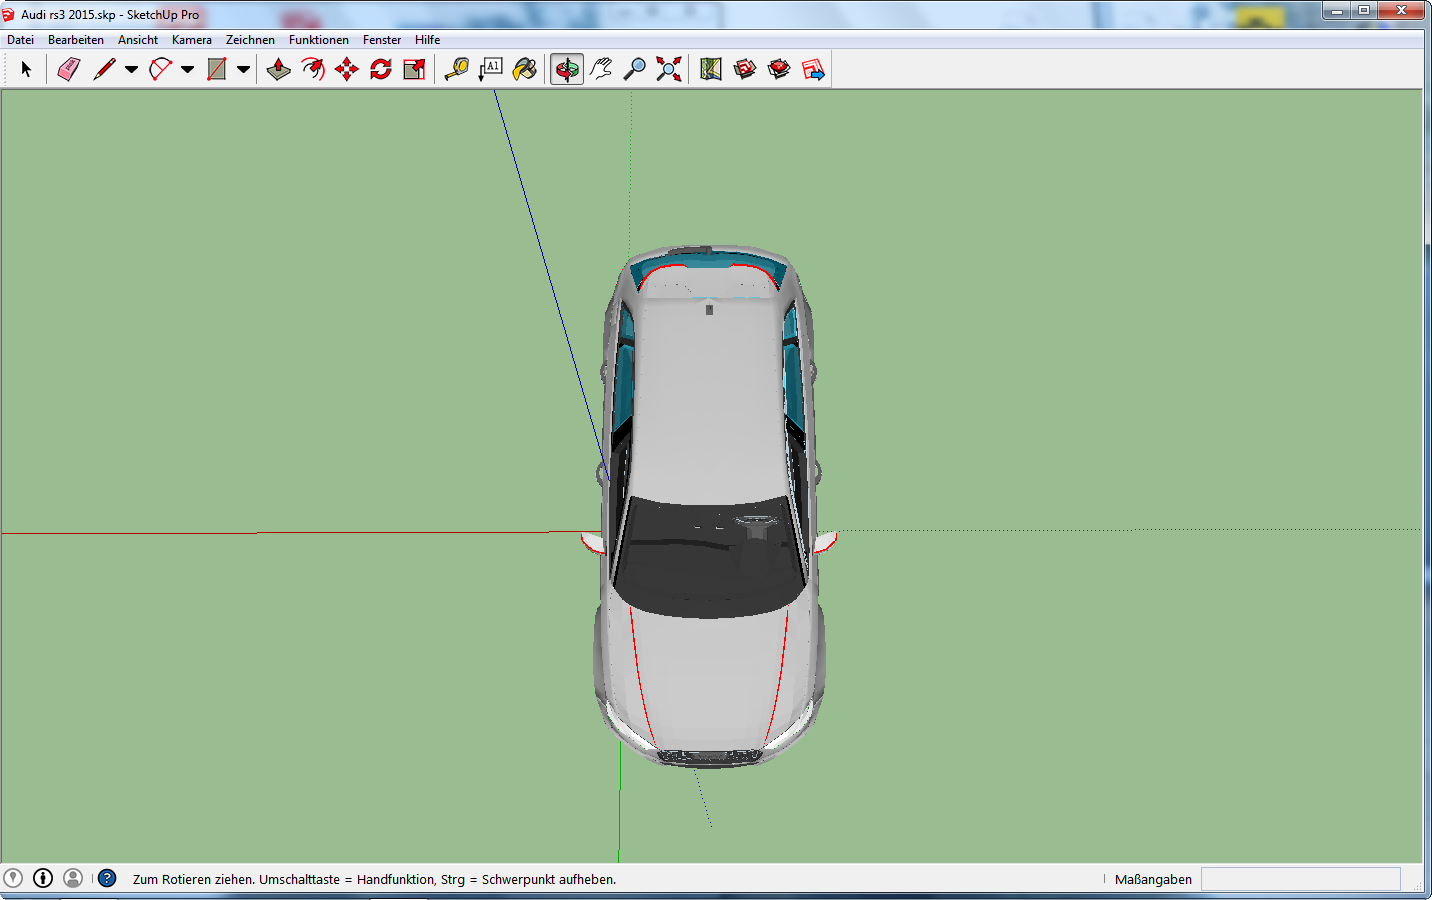Select the Pan hand tool
Image resolution: width=1432 pixels, height=900 pixels.
601,69
